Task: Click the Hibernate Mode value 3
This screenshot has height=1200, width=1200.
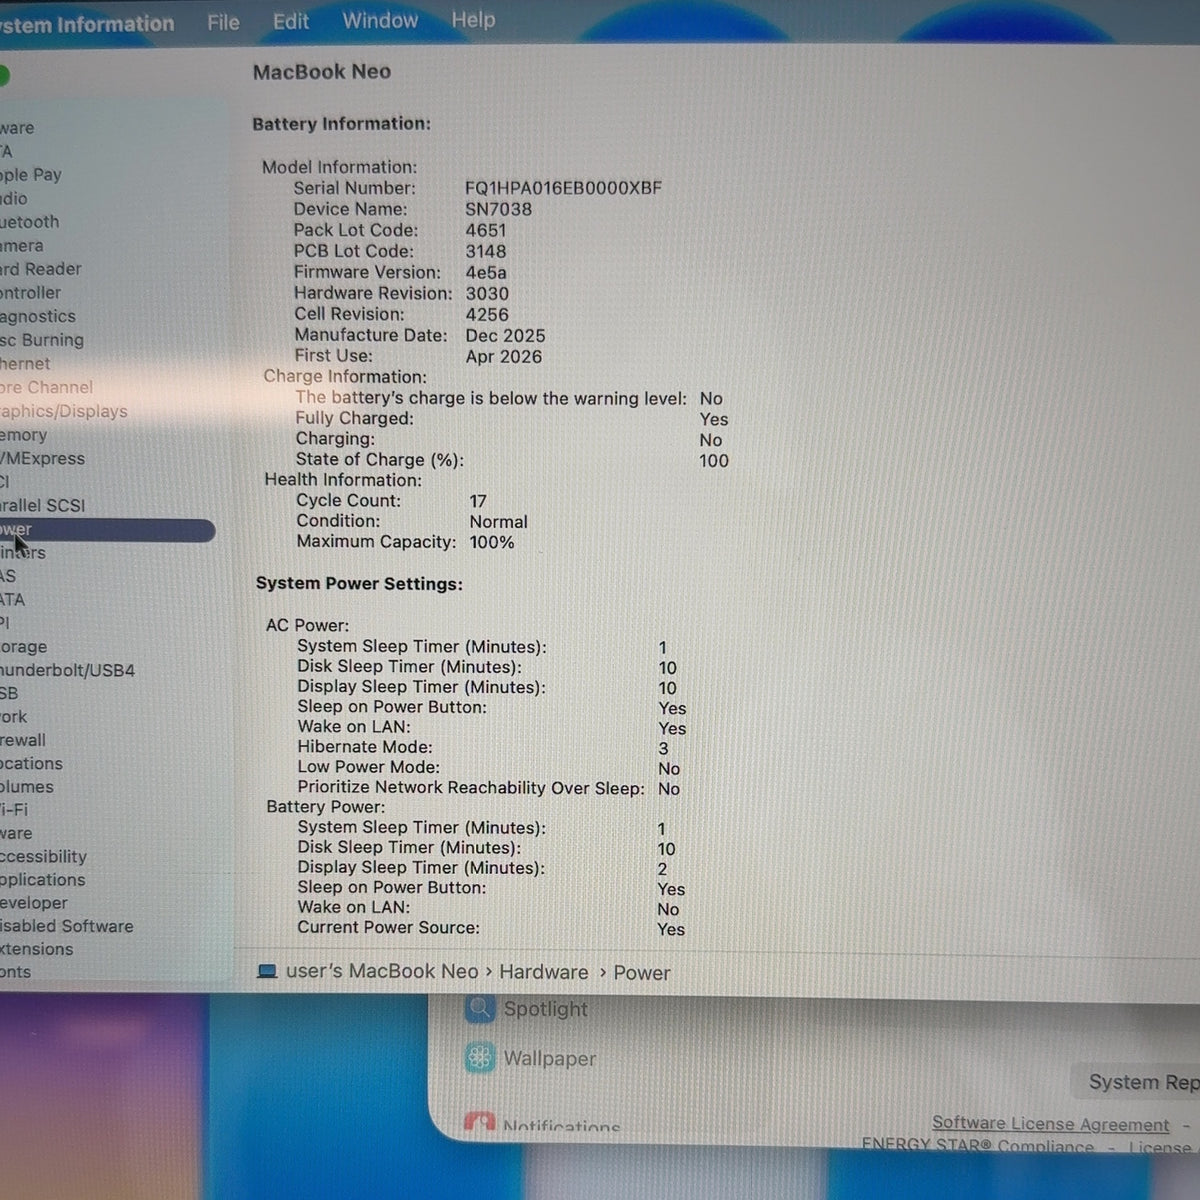Action: pos(663,749)
